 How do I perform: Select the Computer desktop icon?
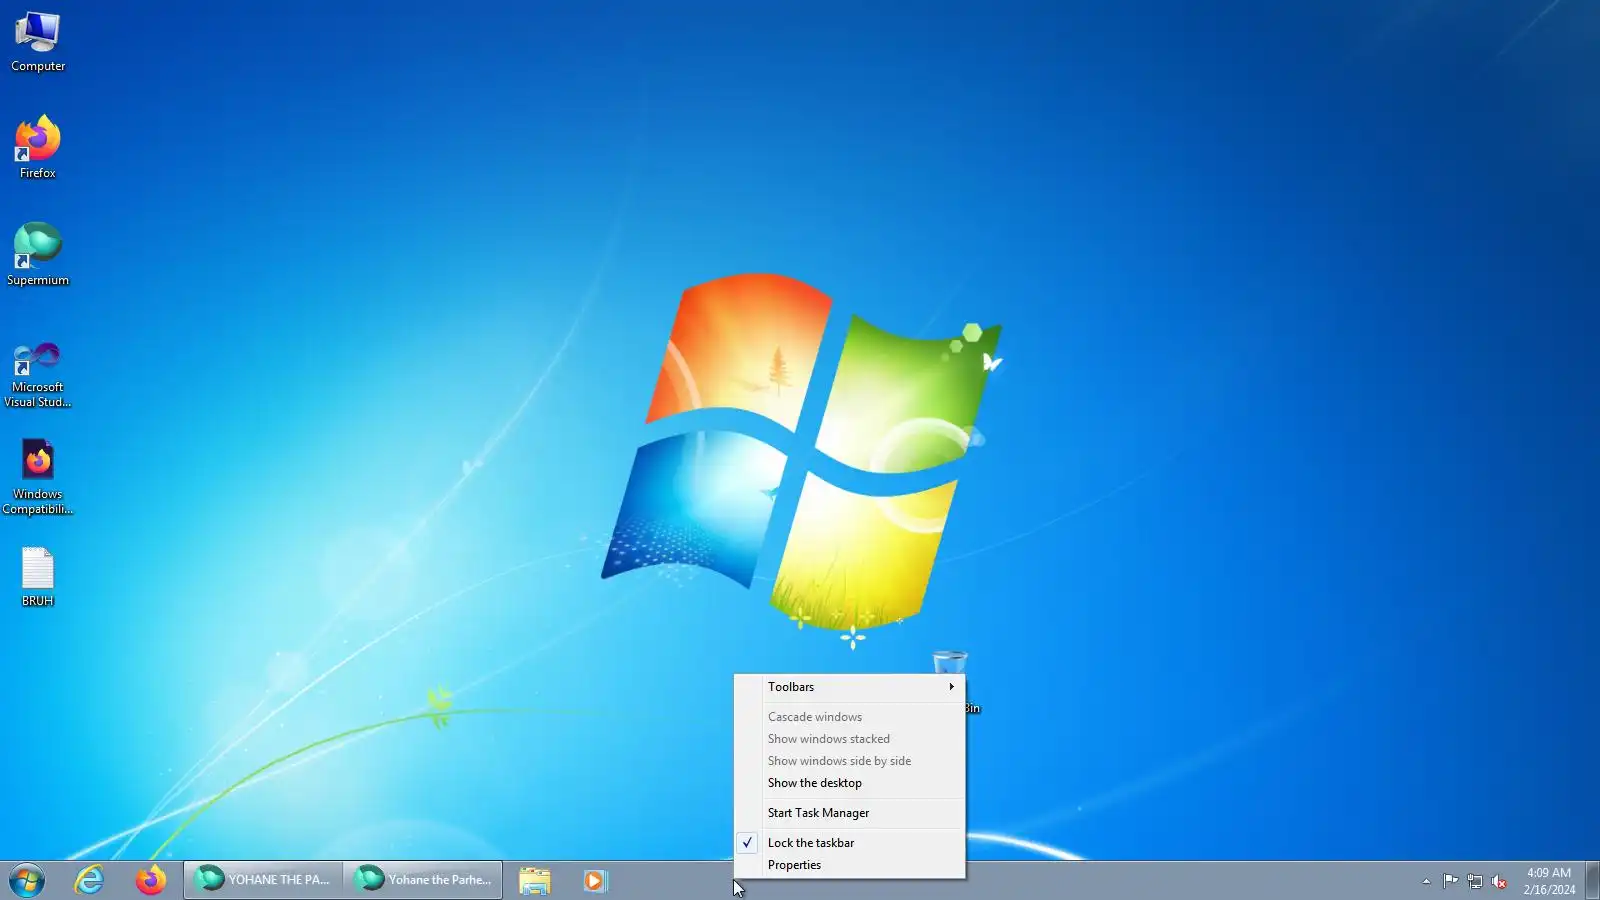(38, 42)
